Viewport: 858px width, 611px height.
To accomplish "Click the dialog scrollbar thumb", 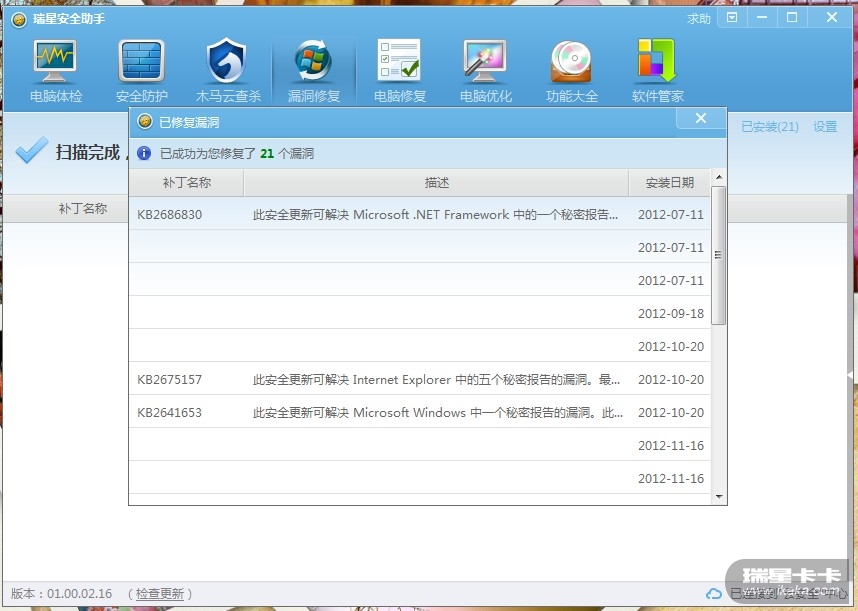I will 718,255.
